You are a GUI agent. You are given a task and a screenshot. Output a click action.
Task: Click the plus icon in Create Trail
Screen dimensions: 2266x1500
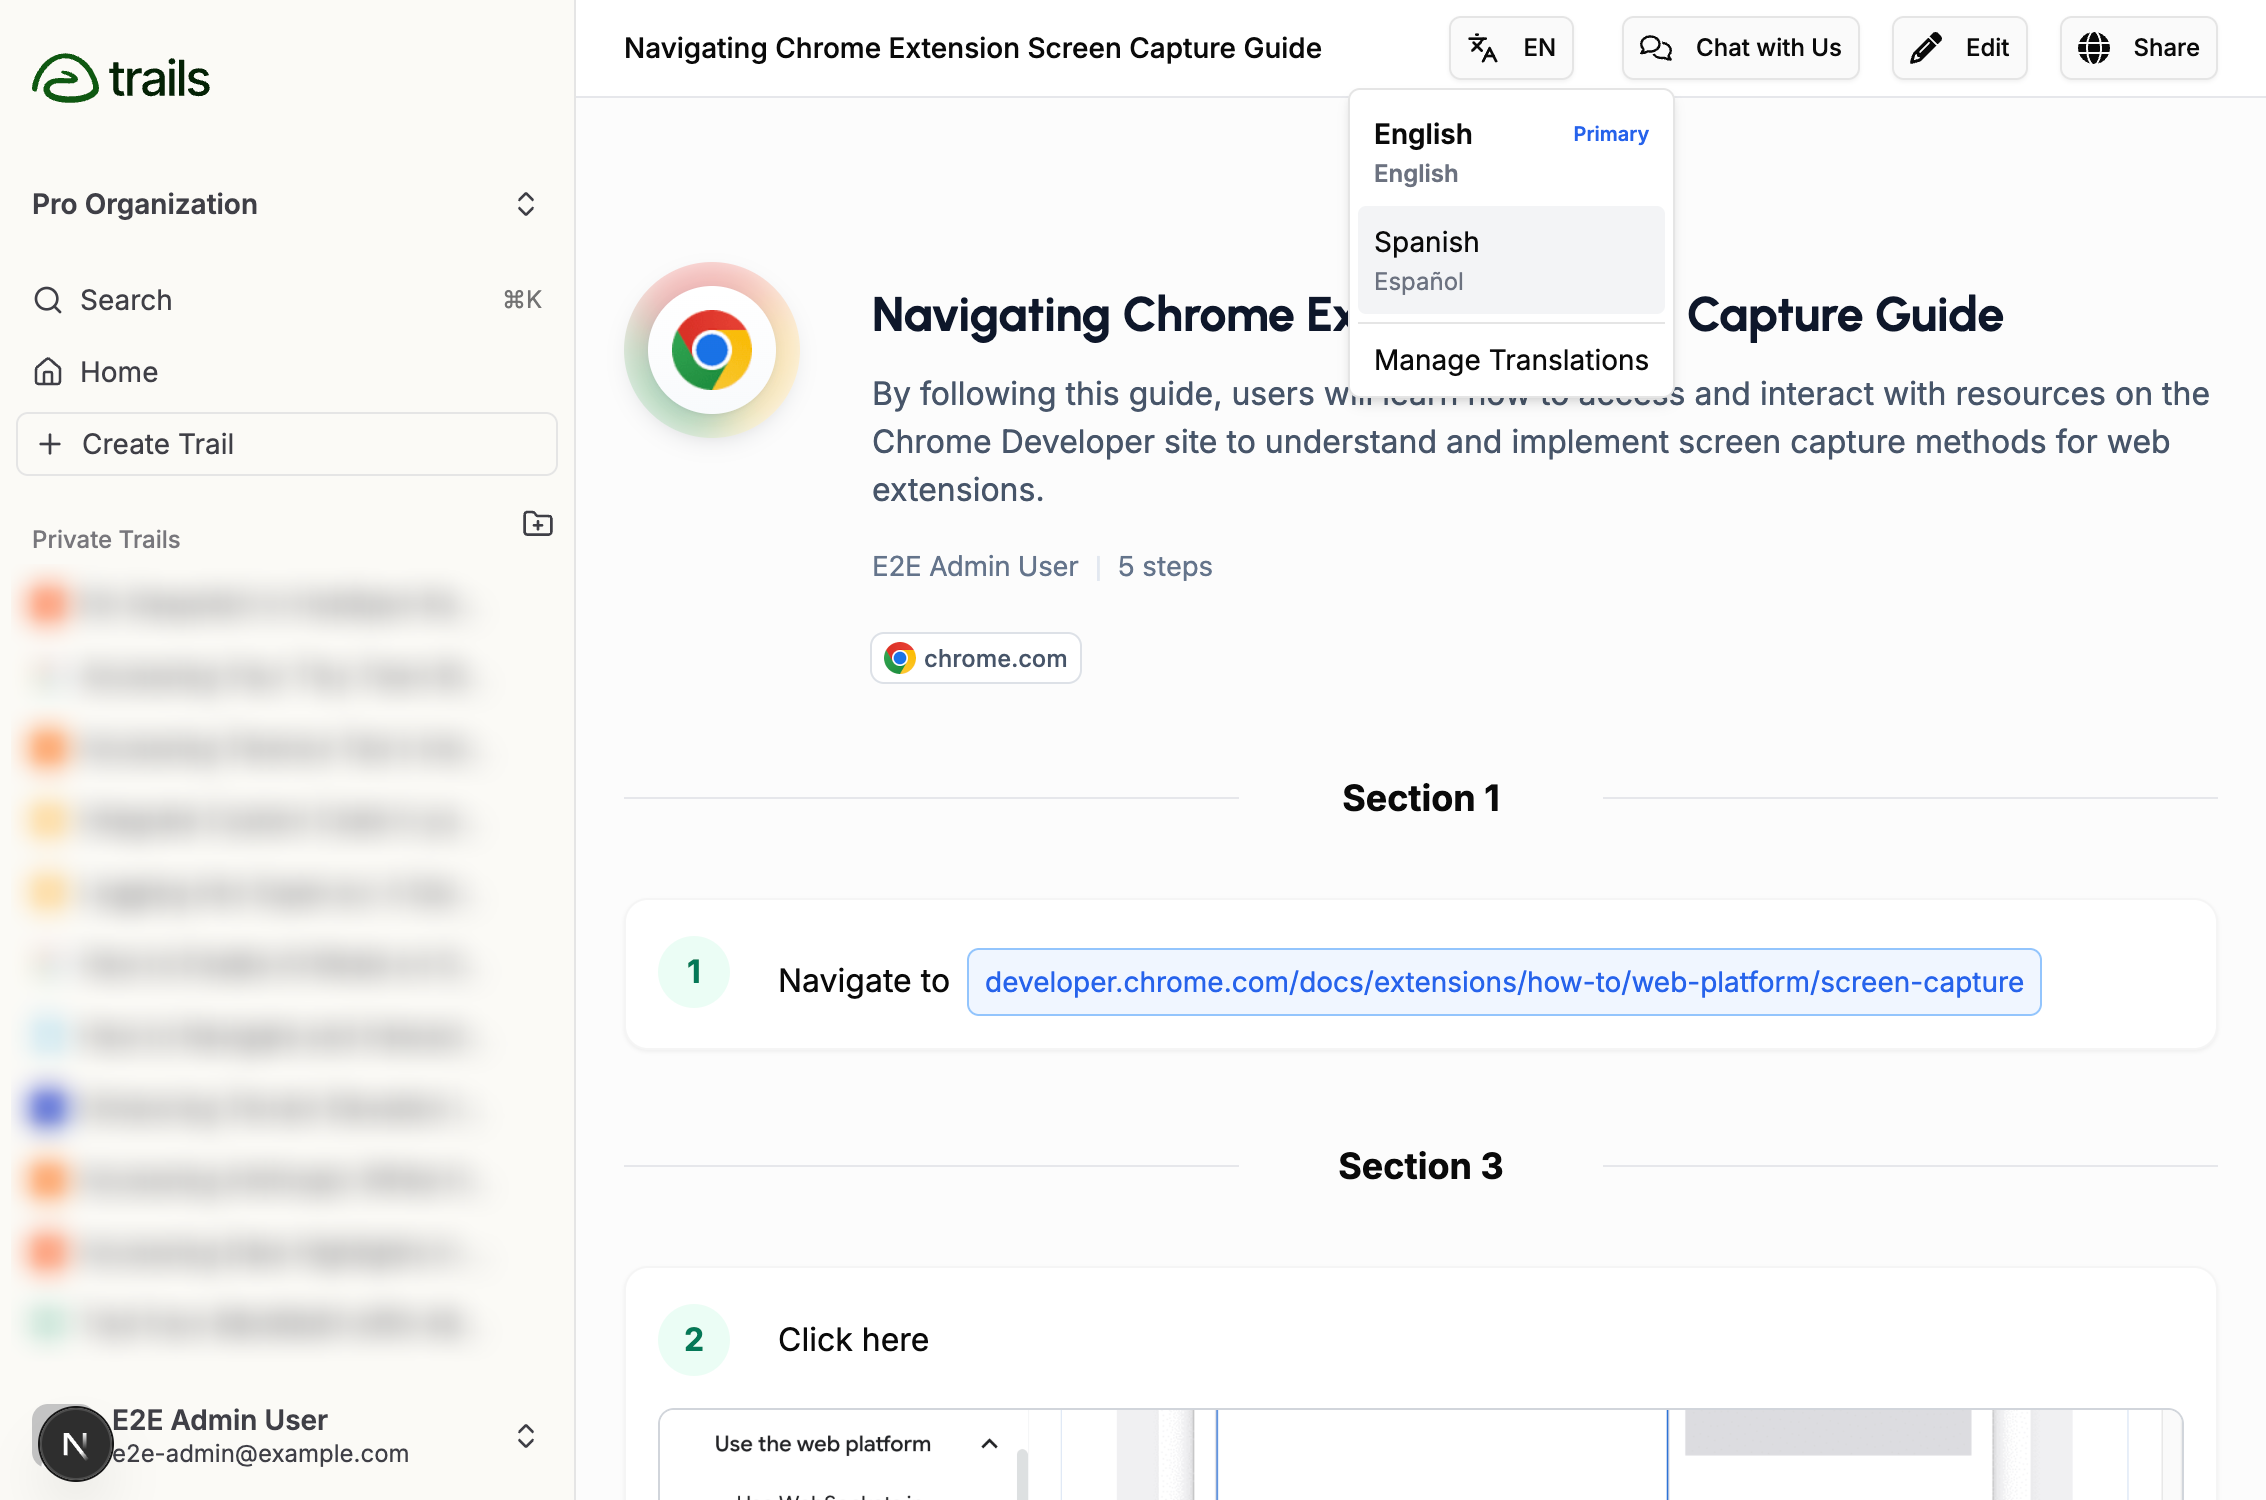point(50,444)
